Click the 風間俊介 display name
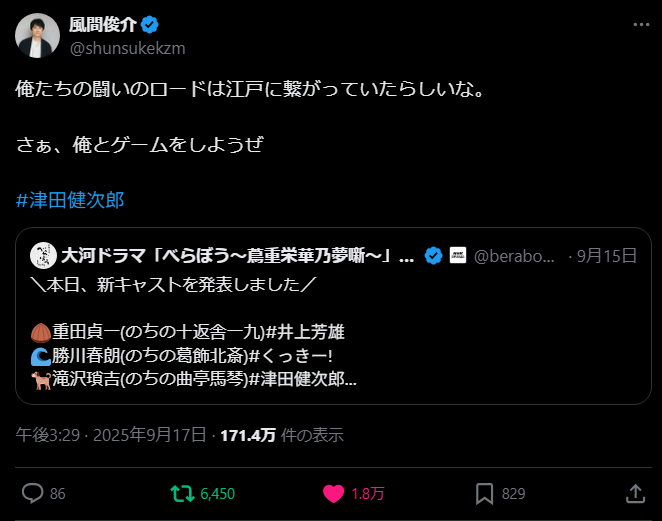The image size is (662, 521). (x=103, y=24)
